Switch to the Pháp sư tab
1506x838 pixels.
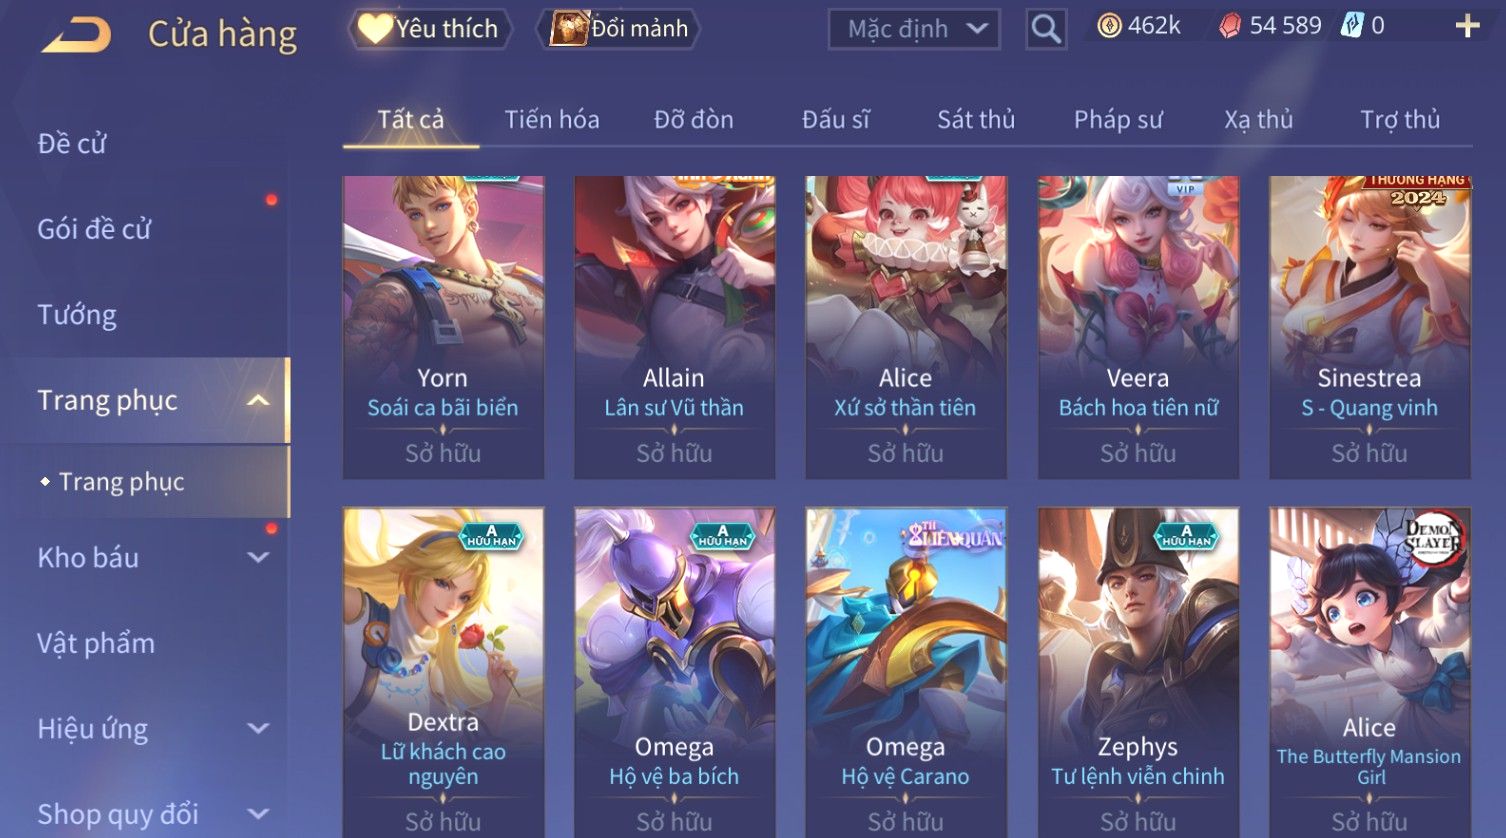1118,120
